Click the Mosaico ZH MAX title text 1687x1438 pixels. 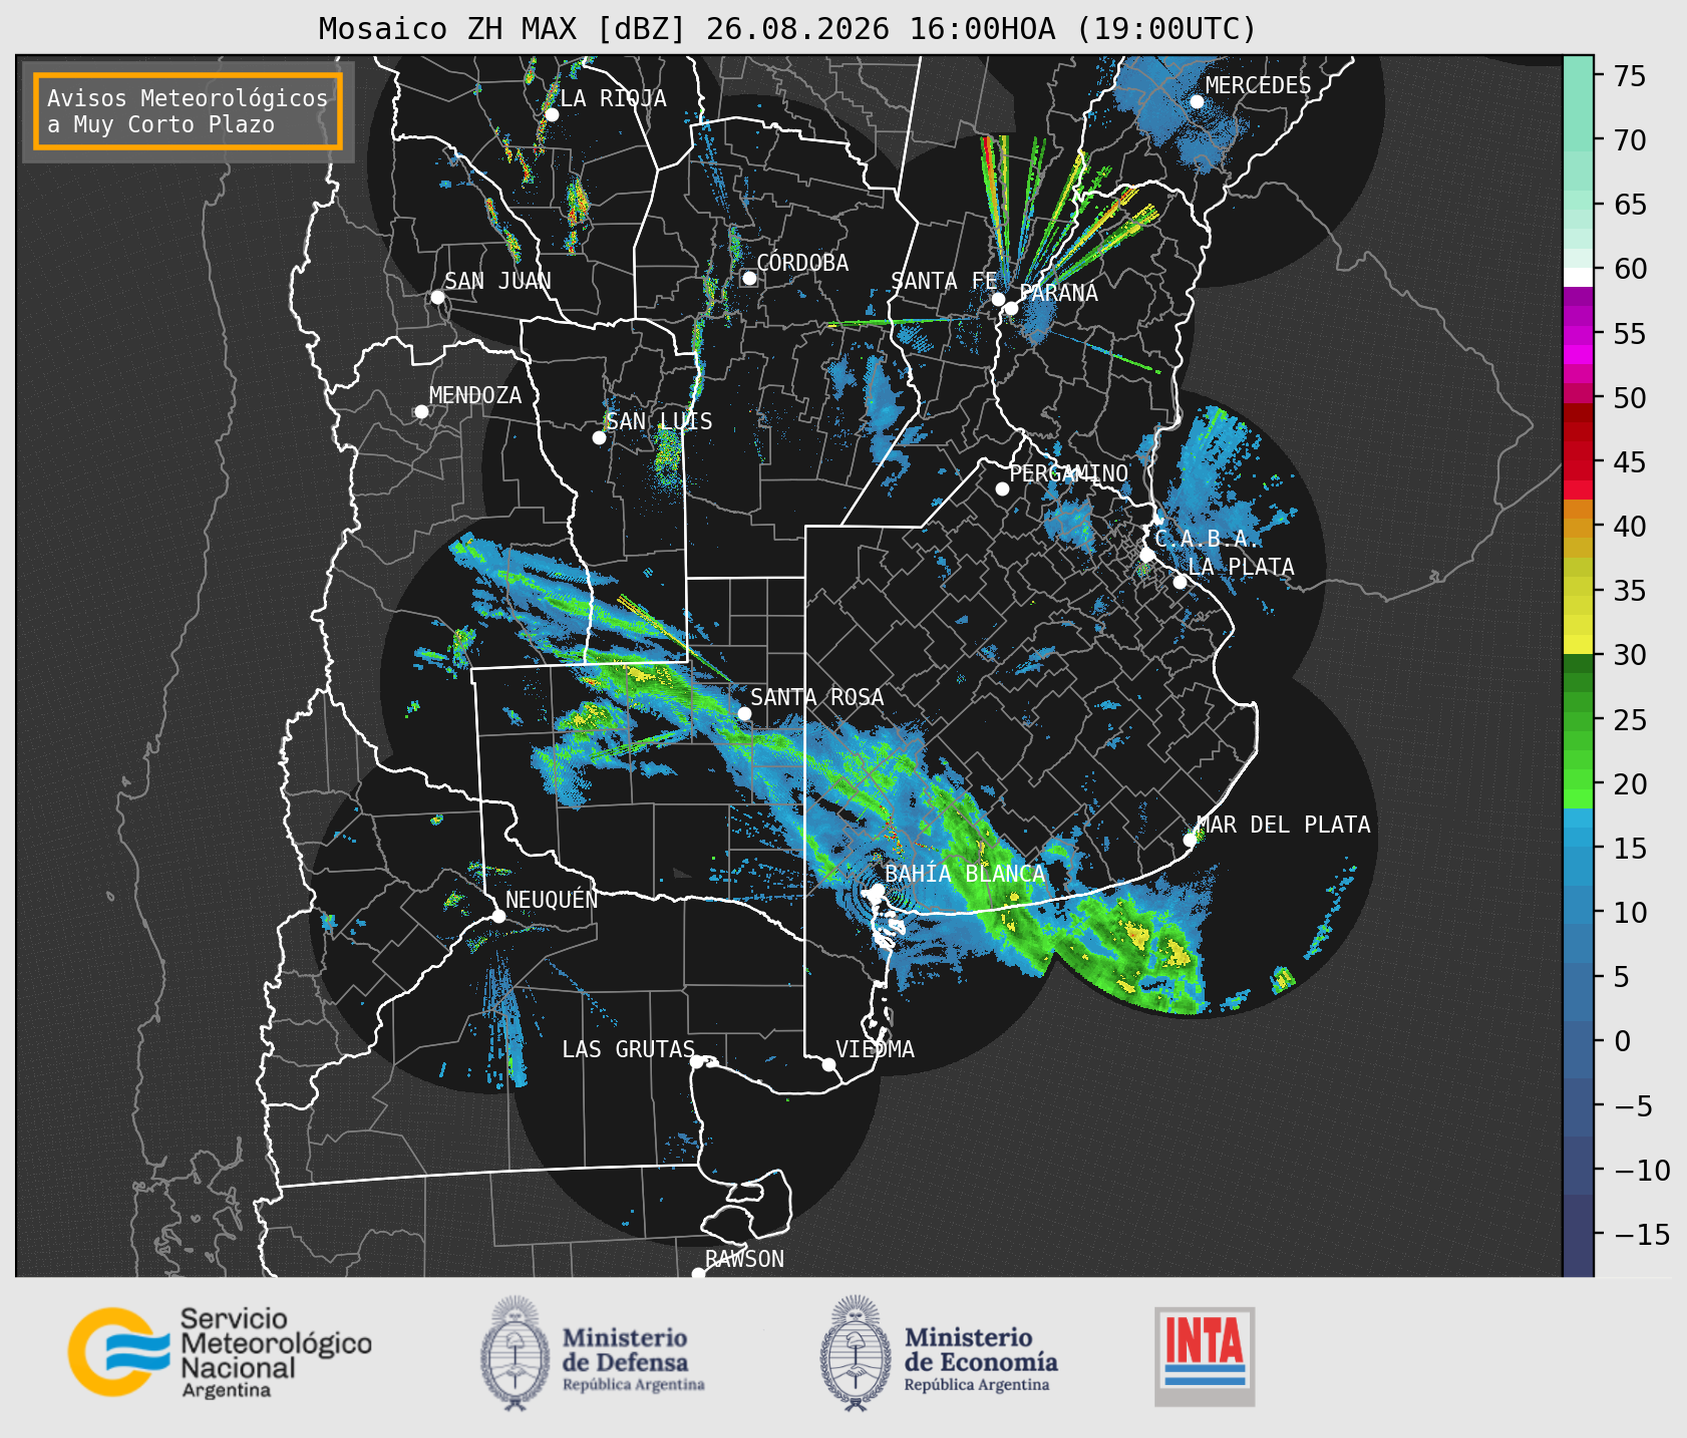click(x=502, y=29)
